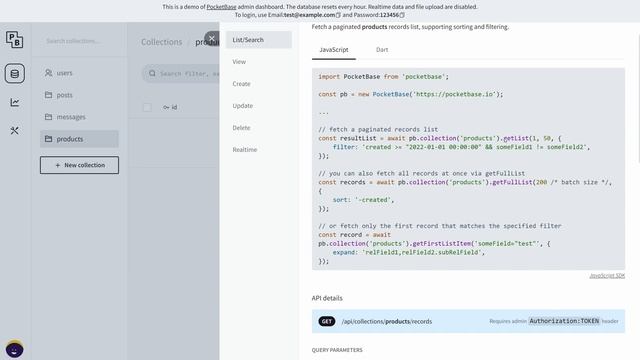Select the Realtime API tab
This screenshot has height=360, width=640.
tap(259, 150)
